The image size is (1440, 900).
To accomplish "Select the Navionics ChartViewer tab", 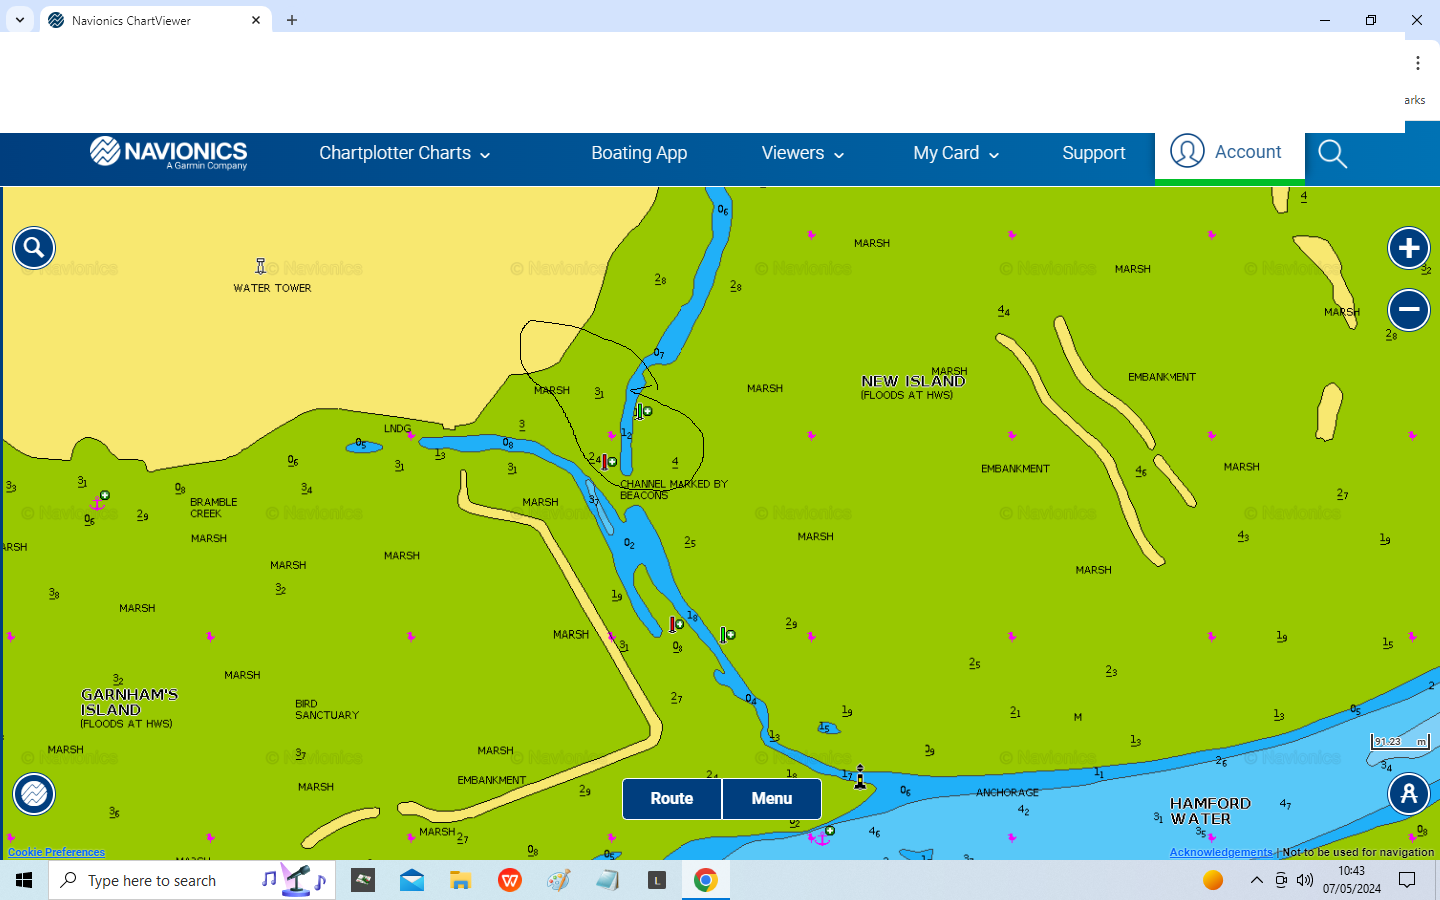I will point(155,20).
